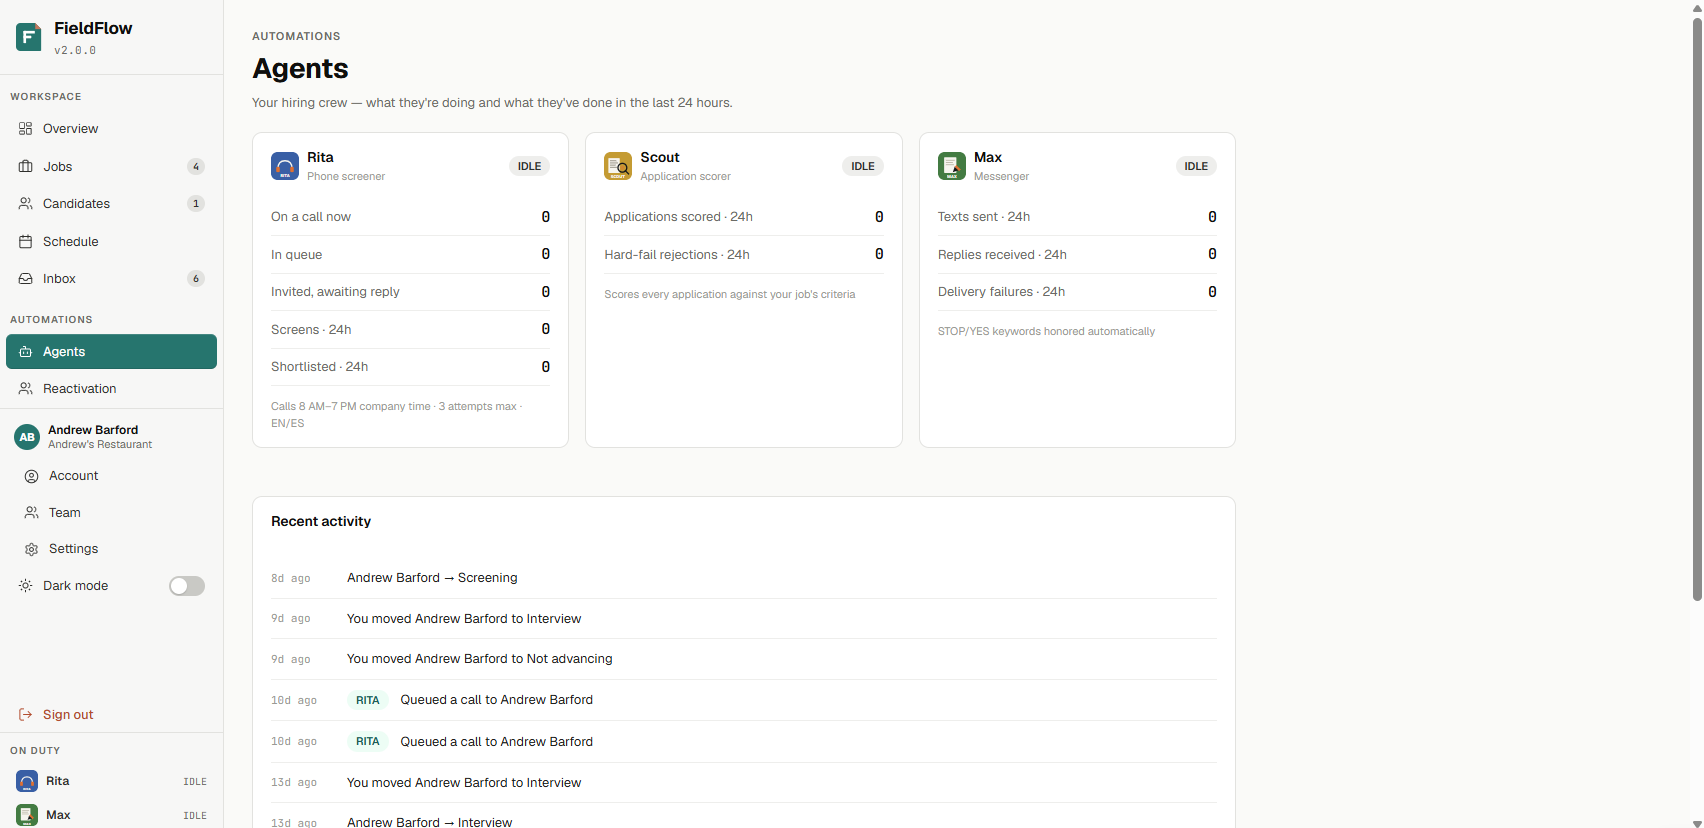Toggle the Dark mode switch
This screenshot has height=828, width=1704.
[x=187, y=586]
